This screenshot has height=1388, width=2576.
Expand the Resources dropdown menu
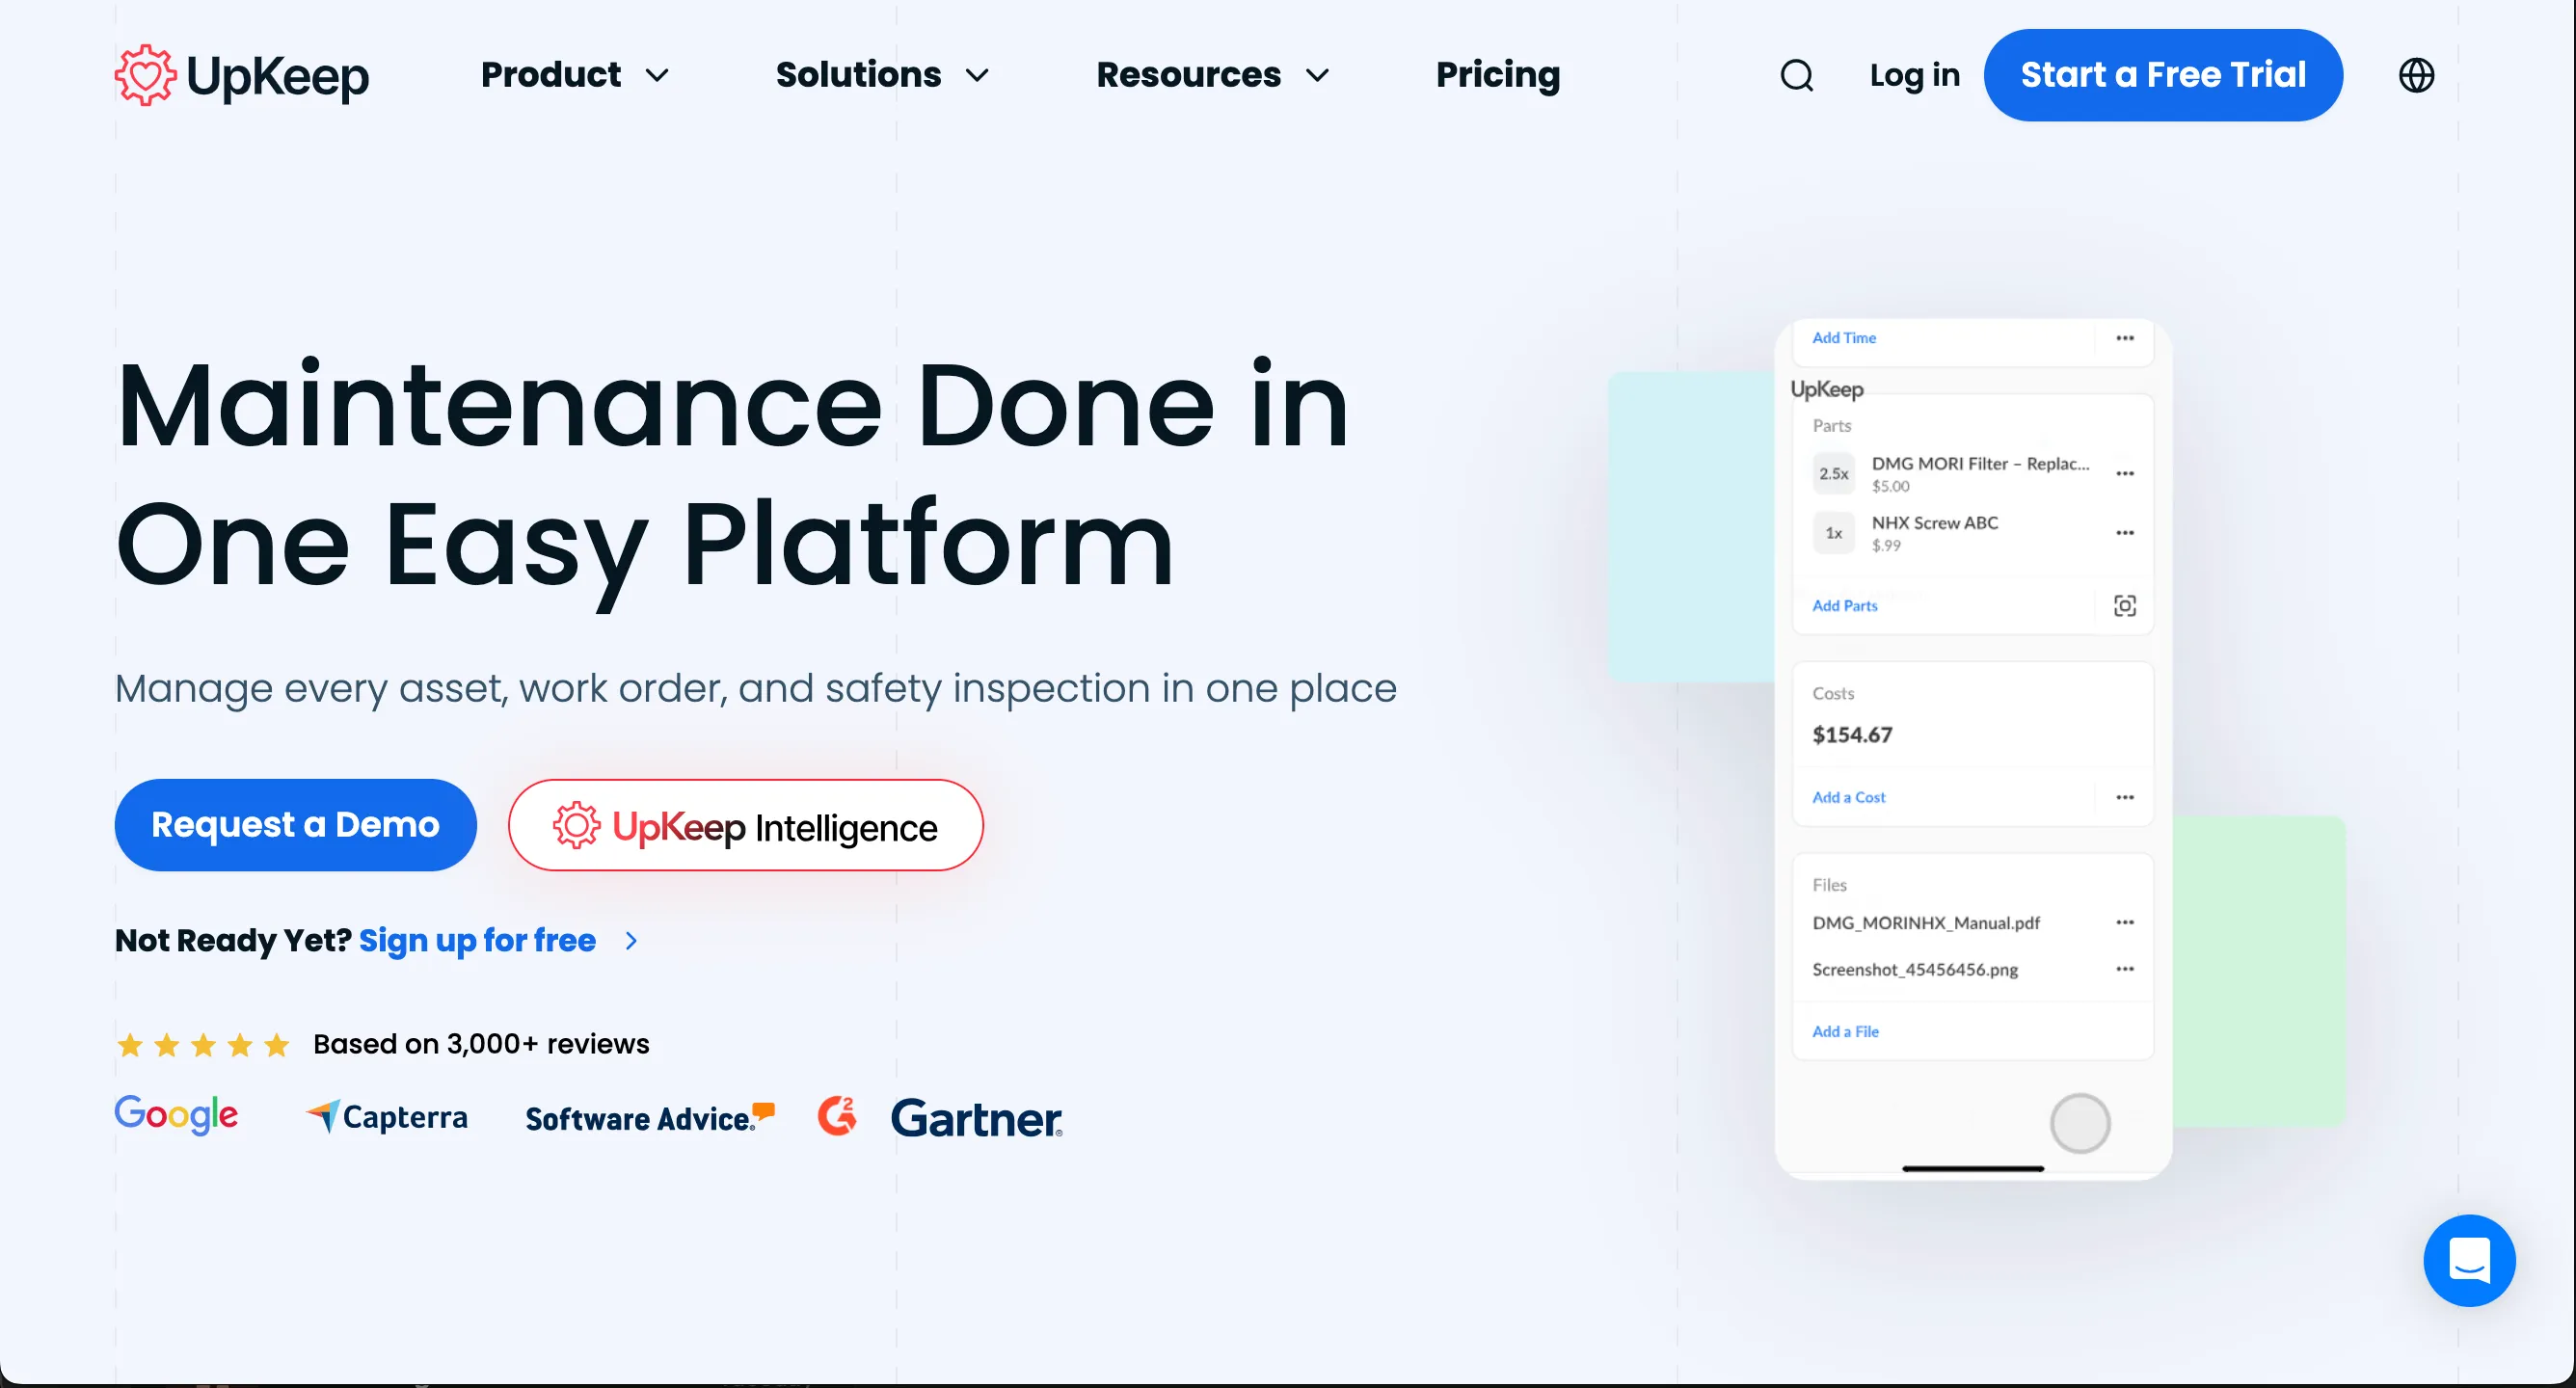[x=1212, y=75]
